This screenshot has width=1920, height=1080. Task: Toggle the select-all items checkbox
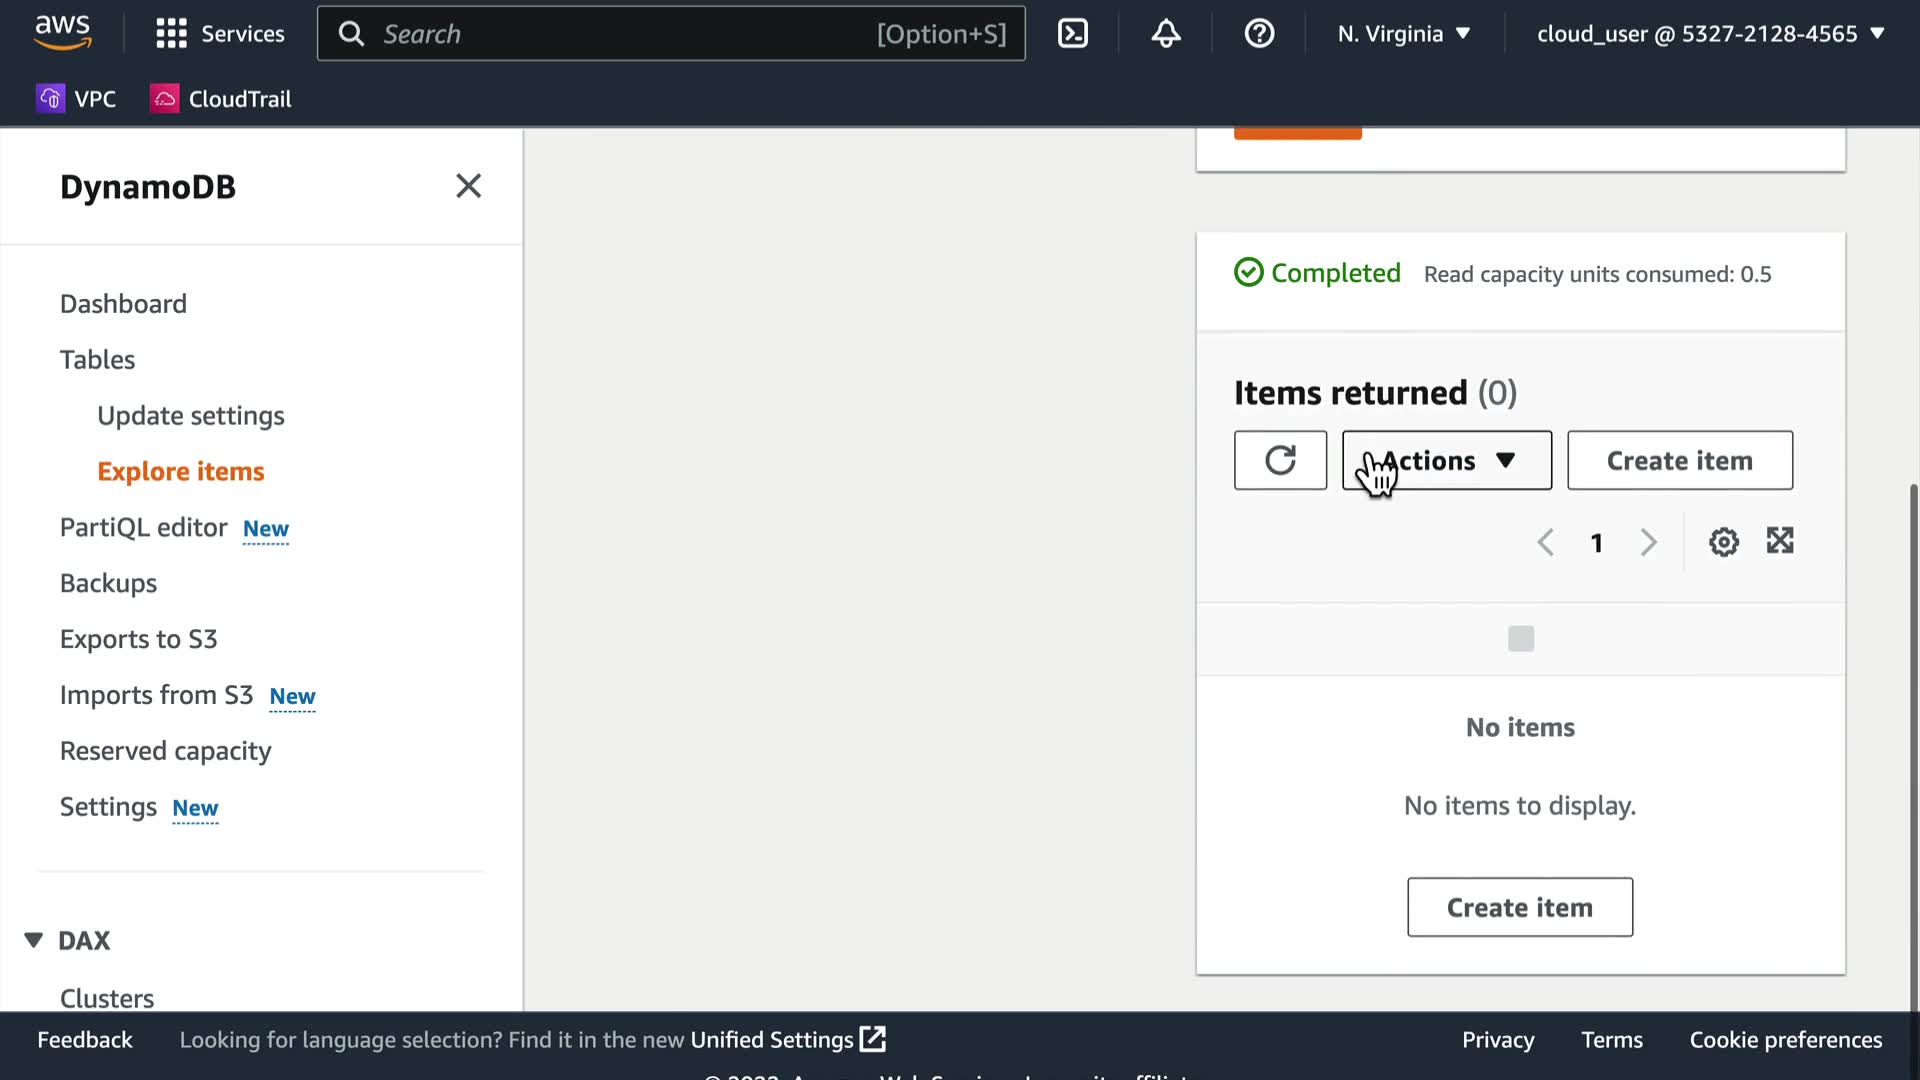point(1520,638)
